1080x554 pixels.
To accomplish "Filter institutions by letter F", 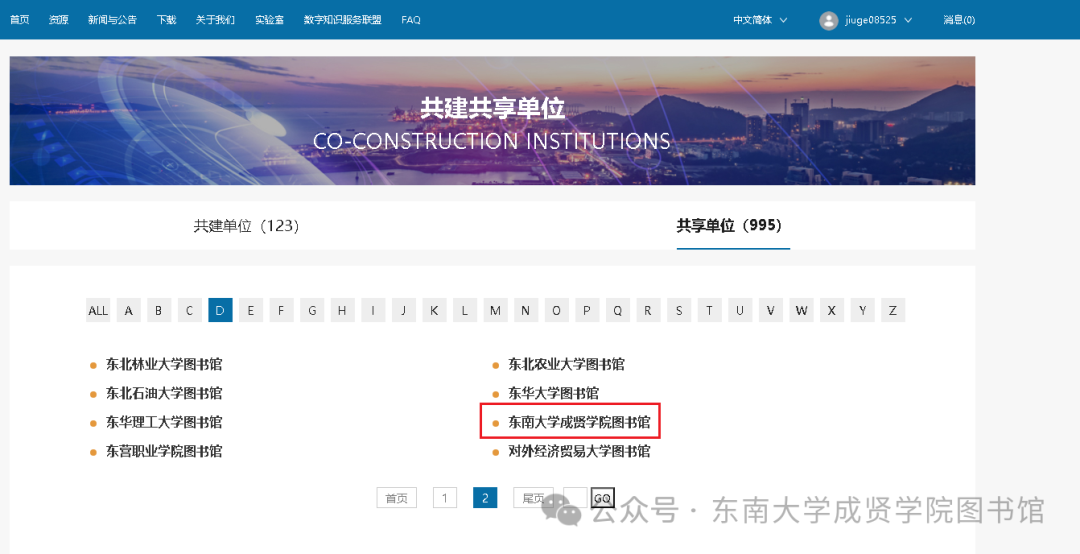I will coord(281,310).
